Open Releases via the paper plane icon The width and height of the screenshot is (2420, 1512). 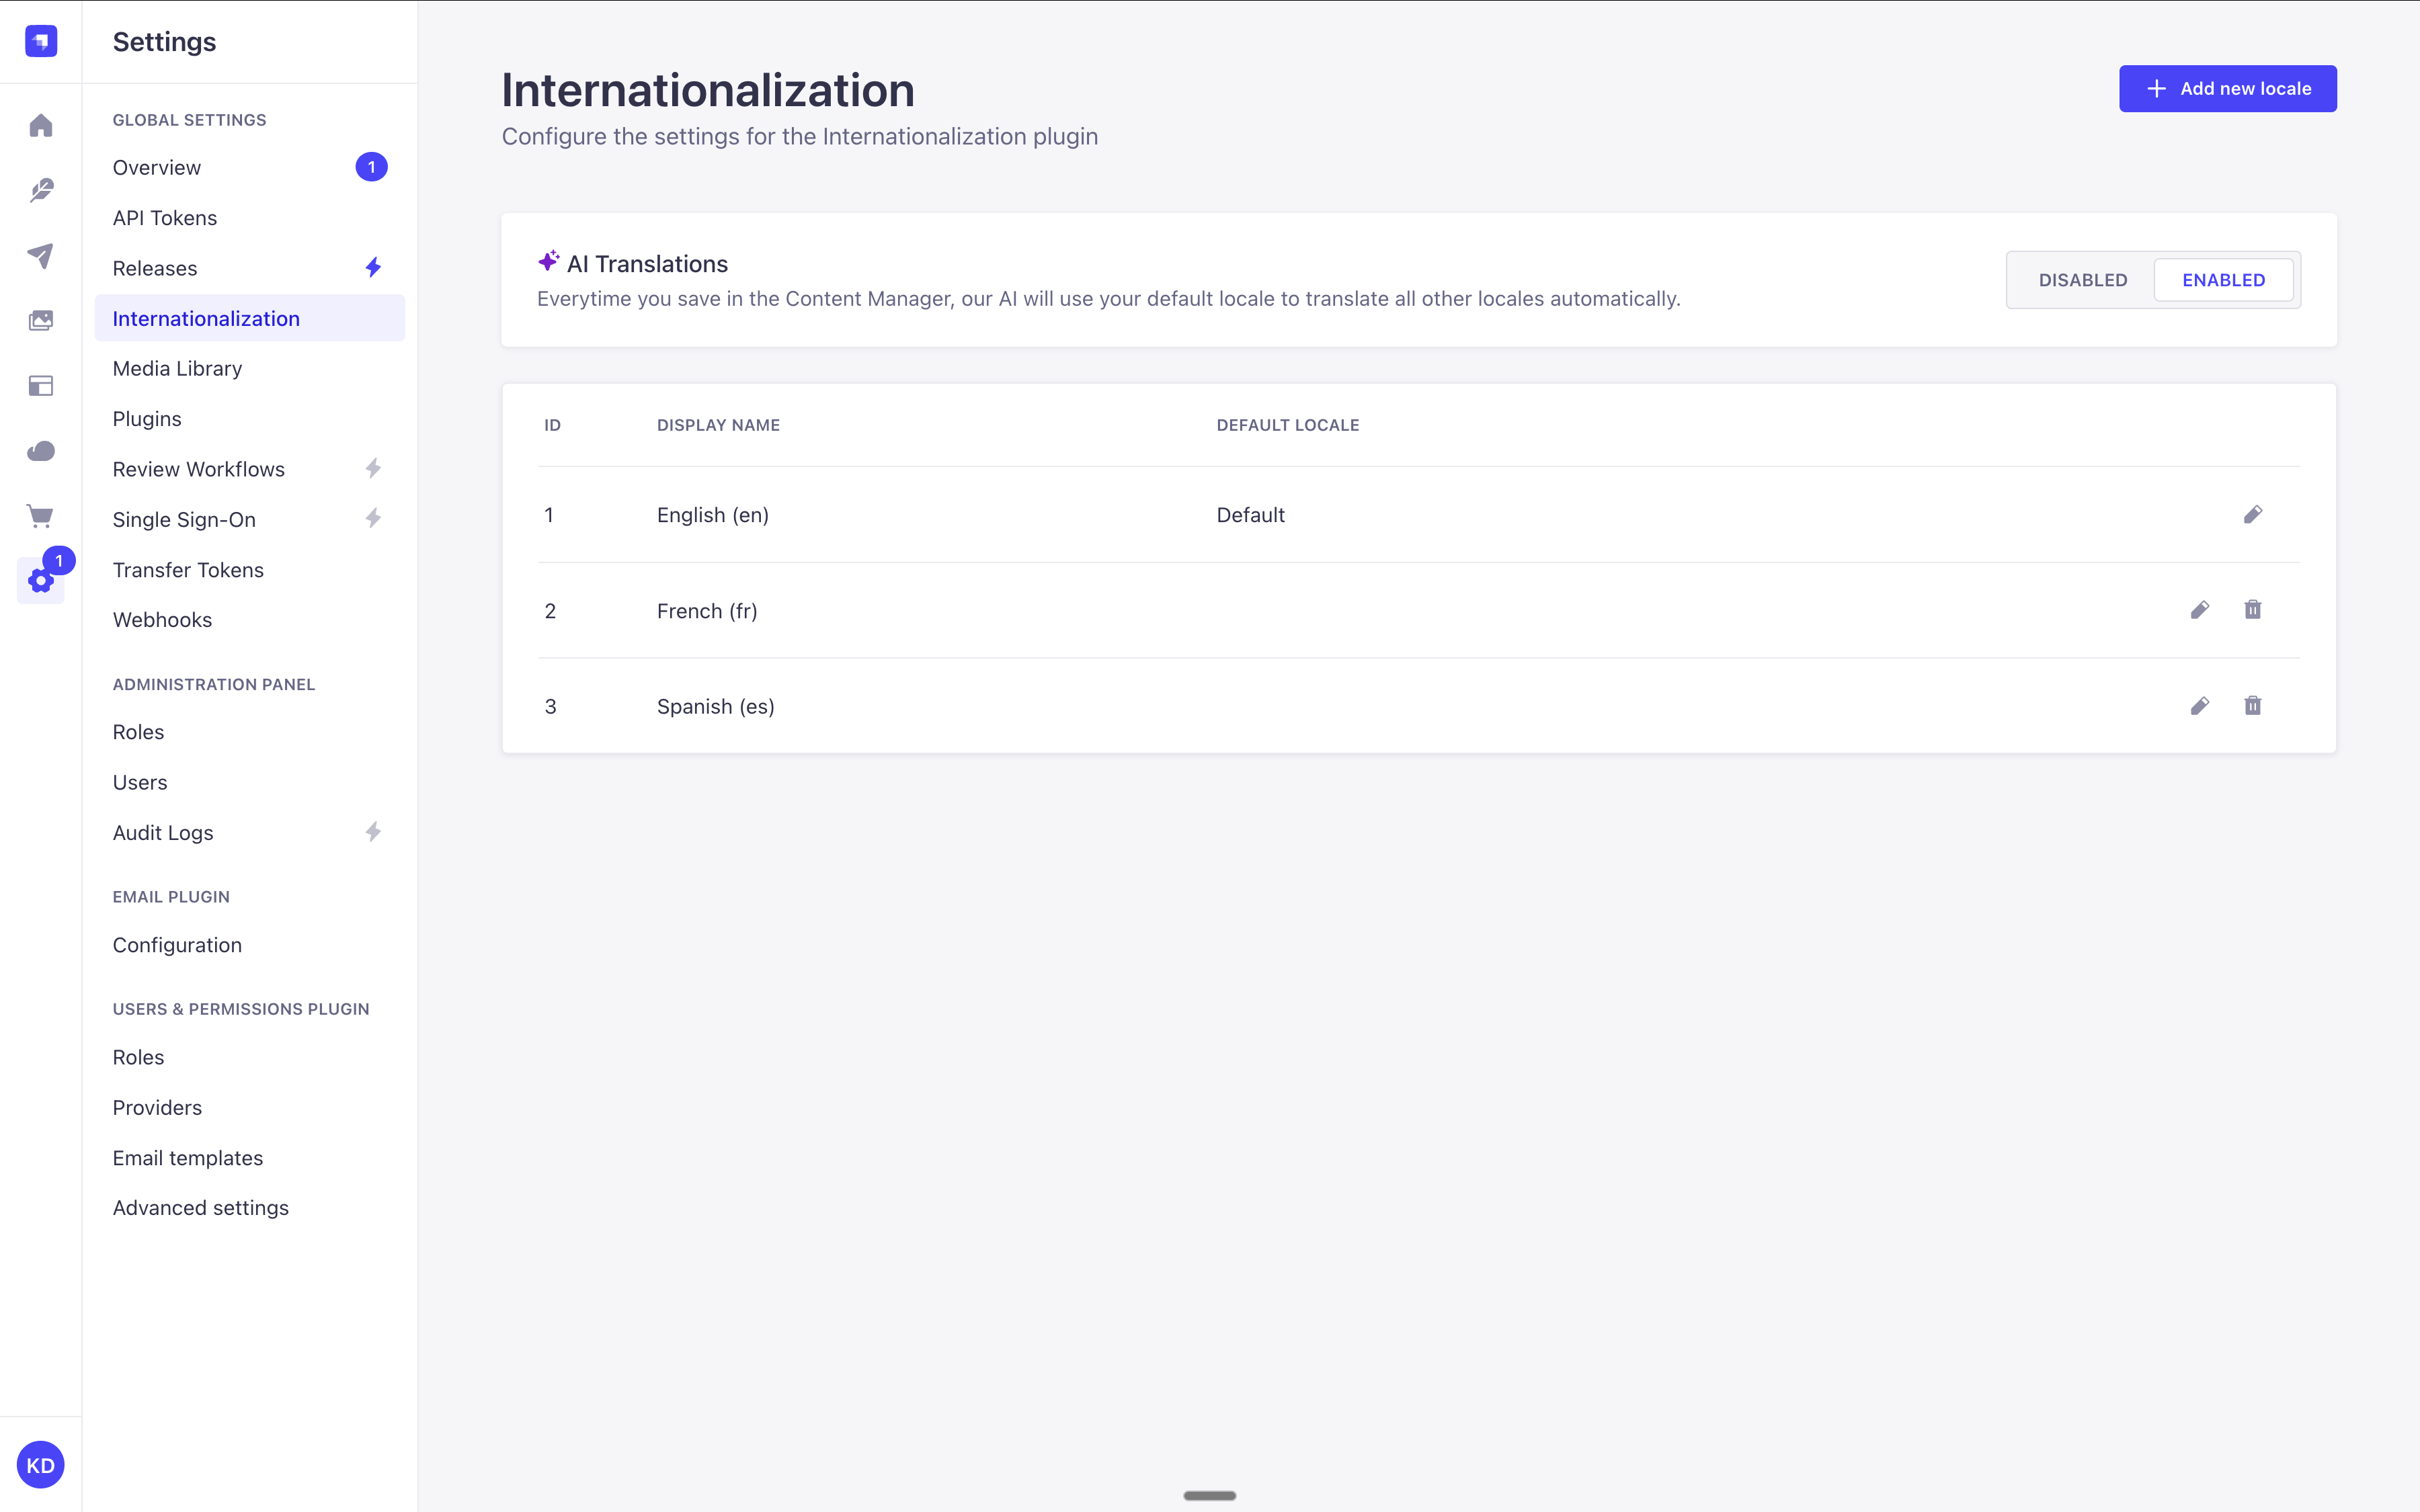pyautogui.click(x=41, y=256)
